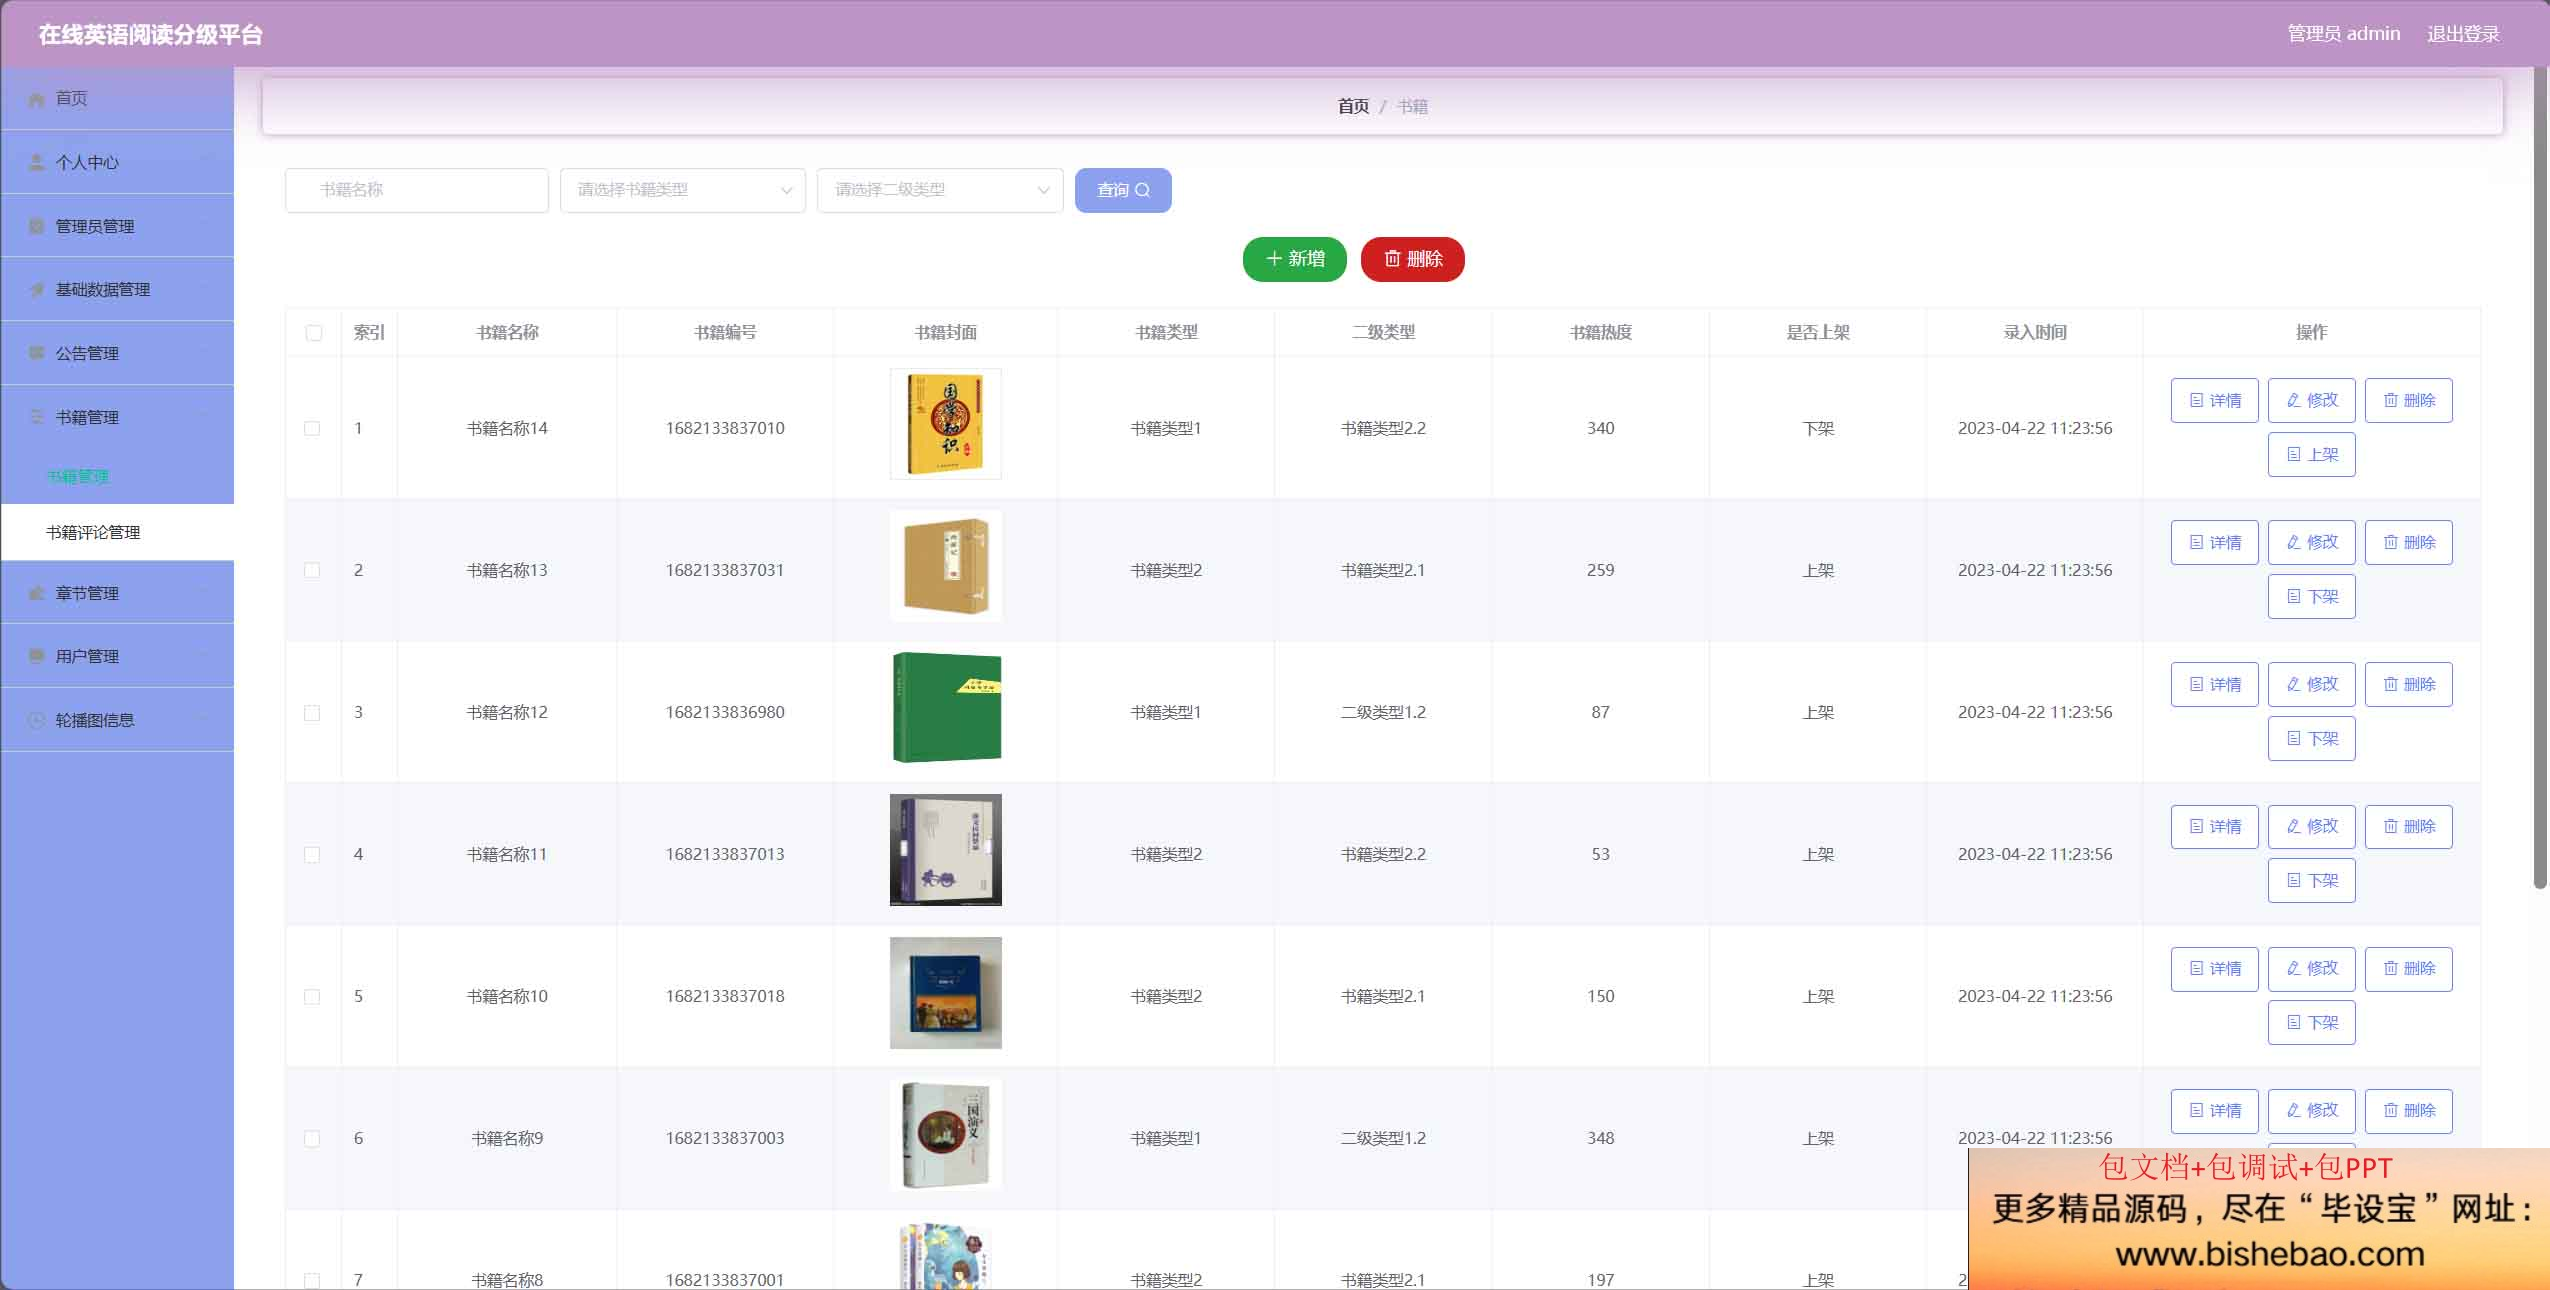2550x1290 pixels.
Task: Click the plus icon in 新增 button
Action: [x=1273, y=259]
